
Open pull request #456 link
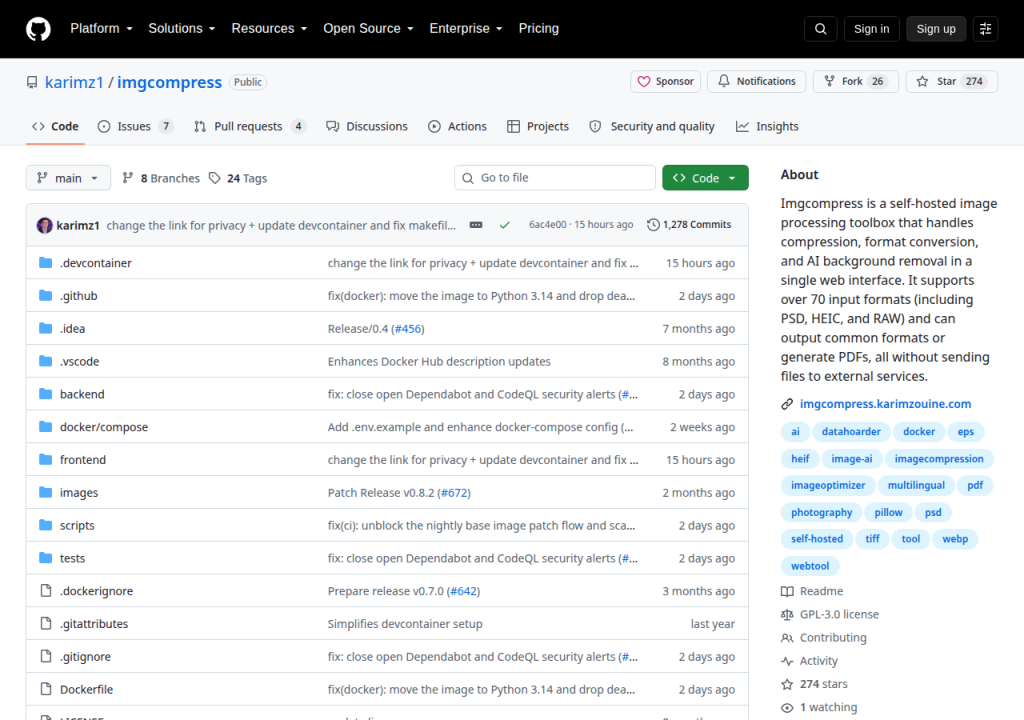pos(408,329)
